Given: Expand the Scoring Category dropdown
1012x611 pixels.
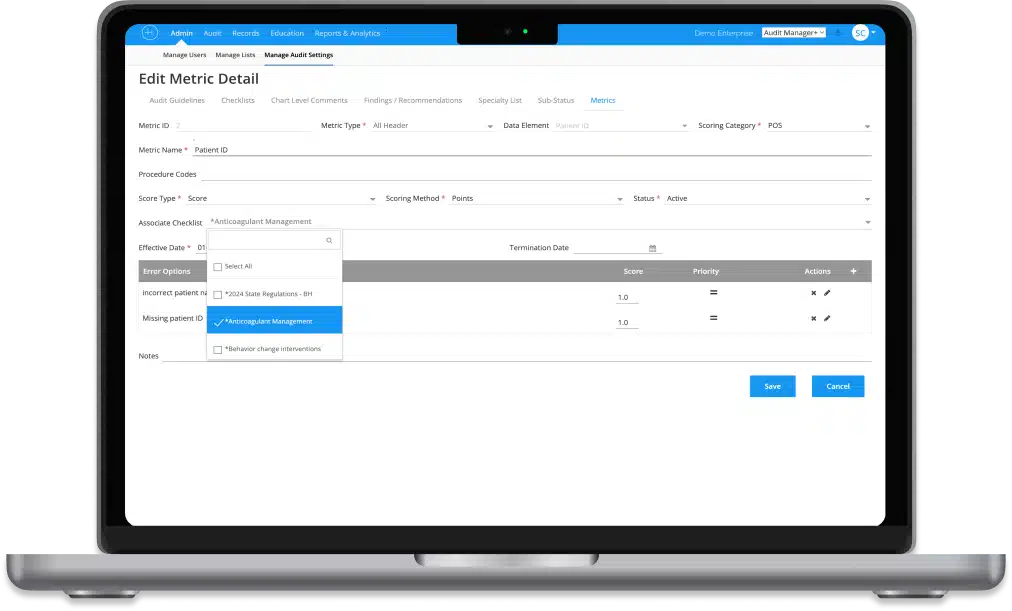Looking at the screenshot, I should [867, 126].
